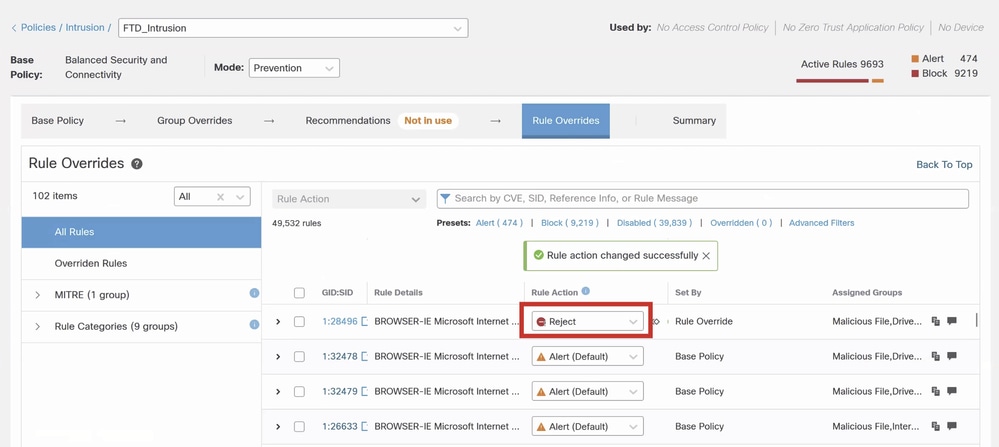Open comments icon for rule 1:28496
The image size is (999, 447).
coord(952,322)
